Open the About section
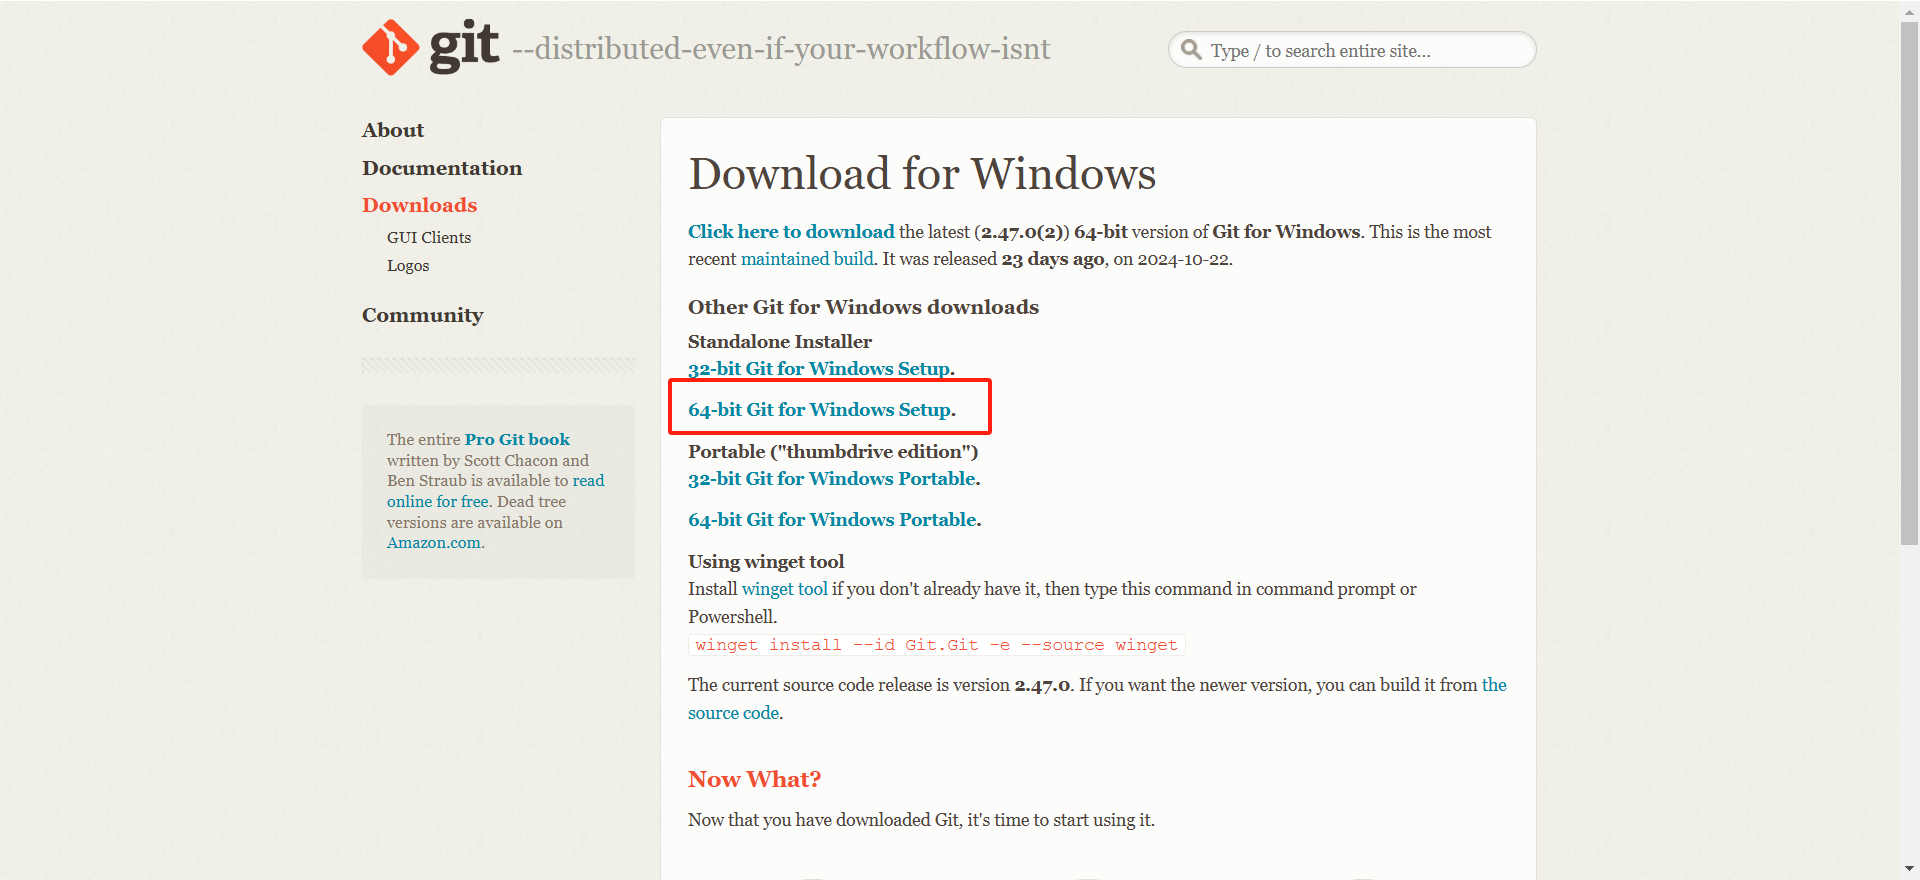 [x=393, y=130]
